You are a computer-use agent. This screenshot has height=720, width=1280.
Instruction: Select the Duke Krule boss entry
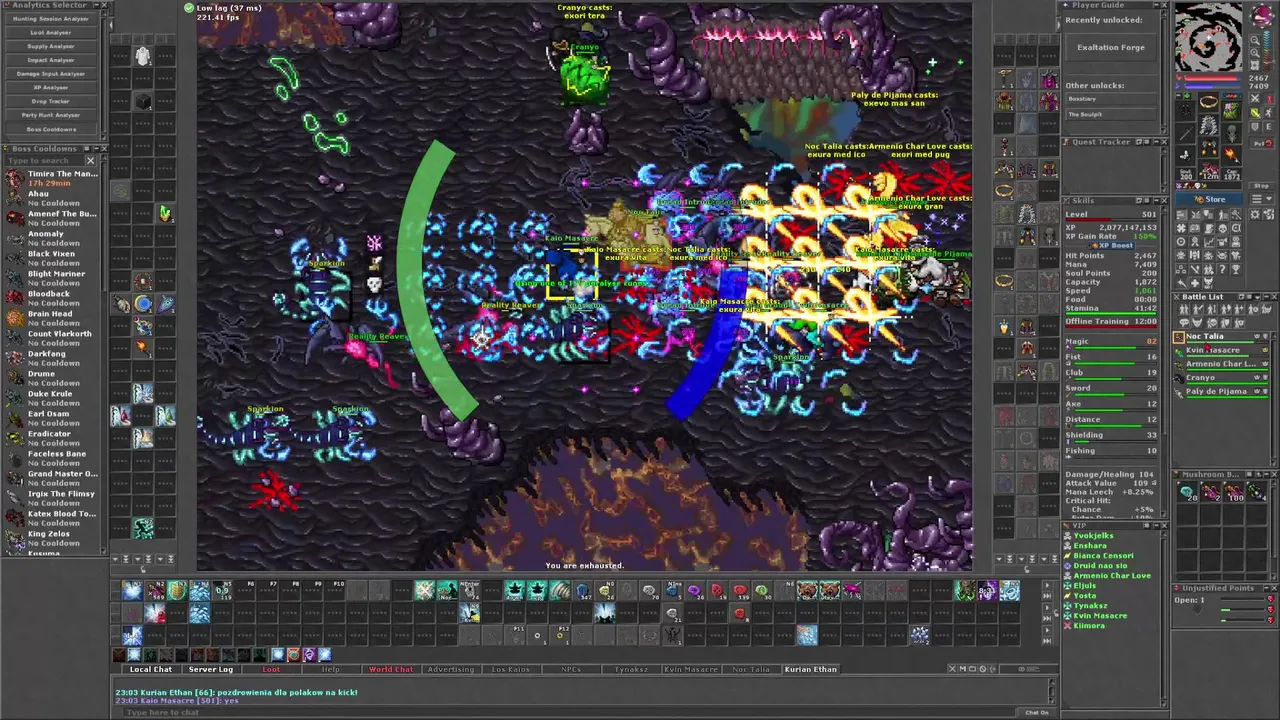tap(52, 398)
